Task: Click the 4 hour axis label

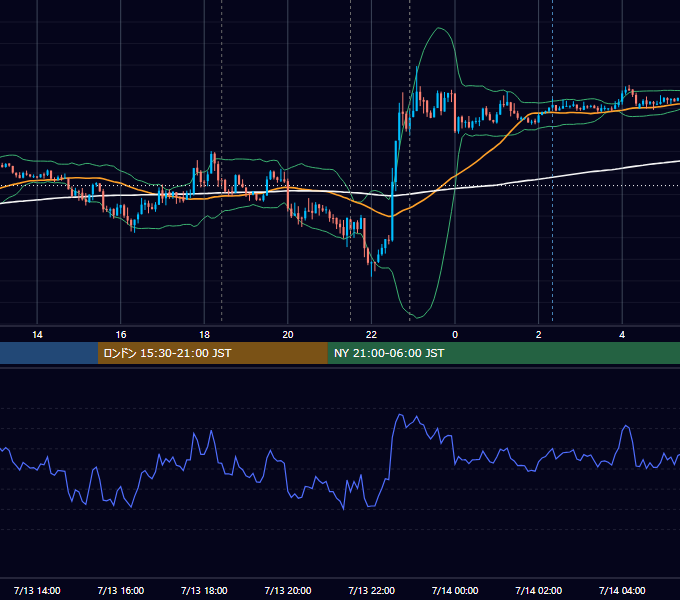Action: (622, 335)
